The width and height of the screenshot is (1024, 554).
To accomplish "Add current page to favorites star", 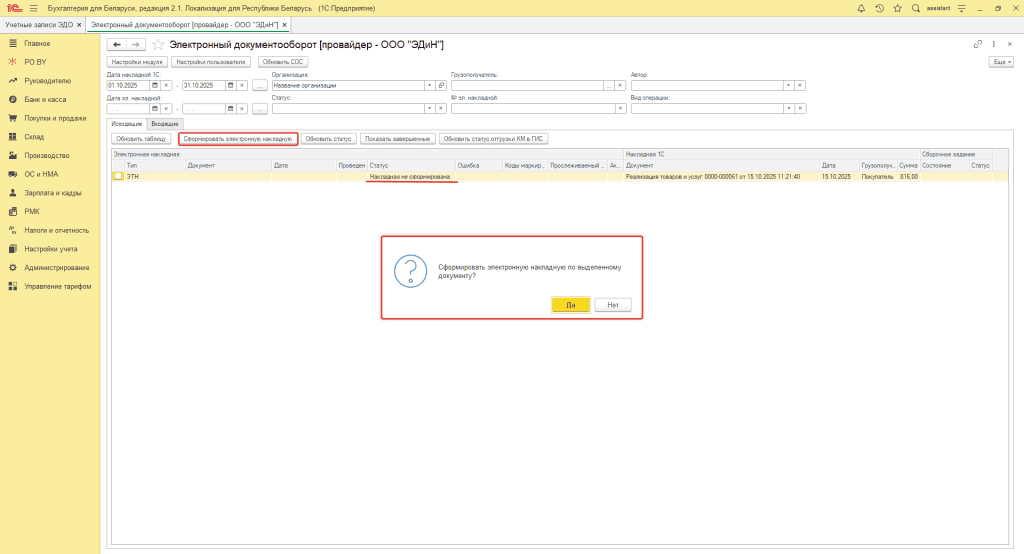I will click(x=158, y=45).
